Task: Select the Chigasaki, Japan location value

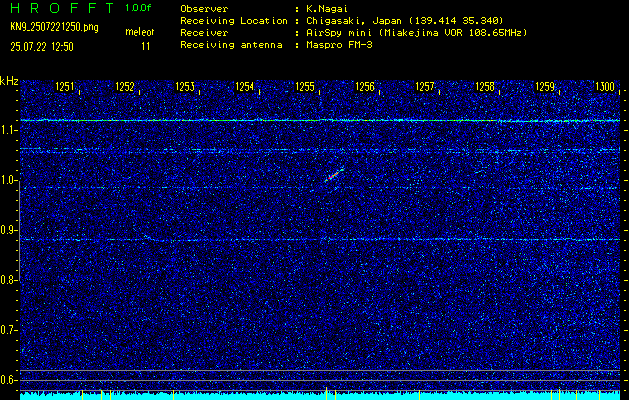Action: [x=405, y=20]
